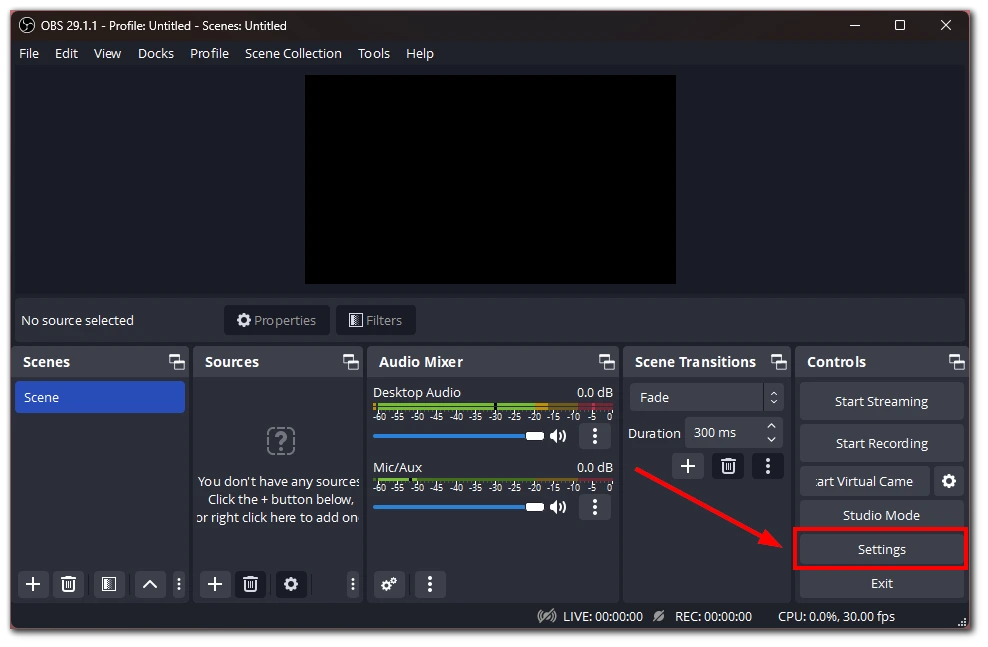Click the black preview canvas
988x647 pixels.
[490, 180]
